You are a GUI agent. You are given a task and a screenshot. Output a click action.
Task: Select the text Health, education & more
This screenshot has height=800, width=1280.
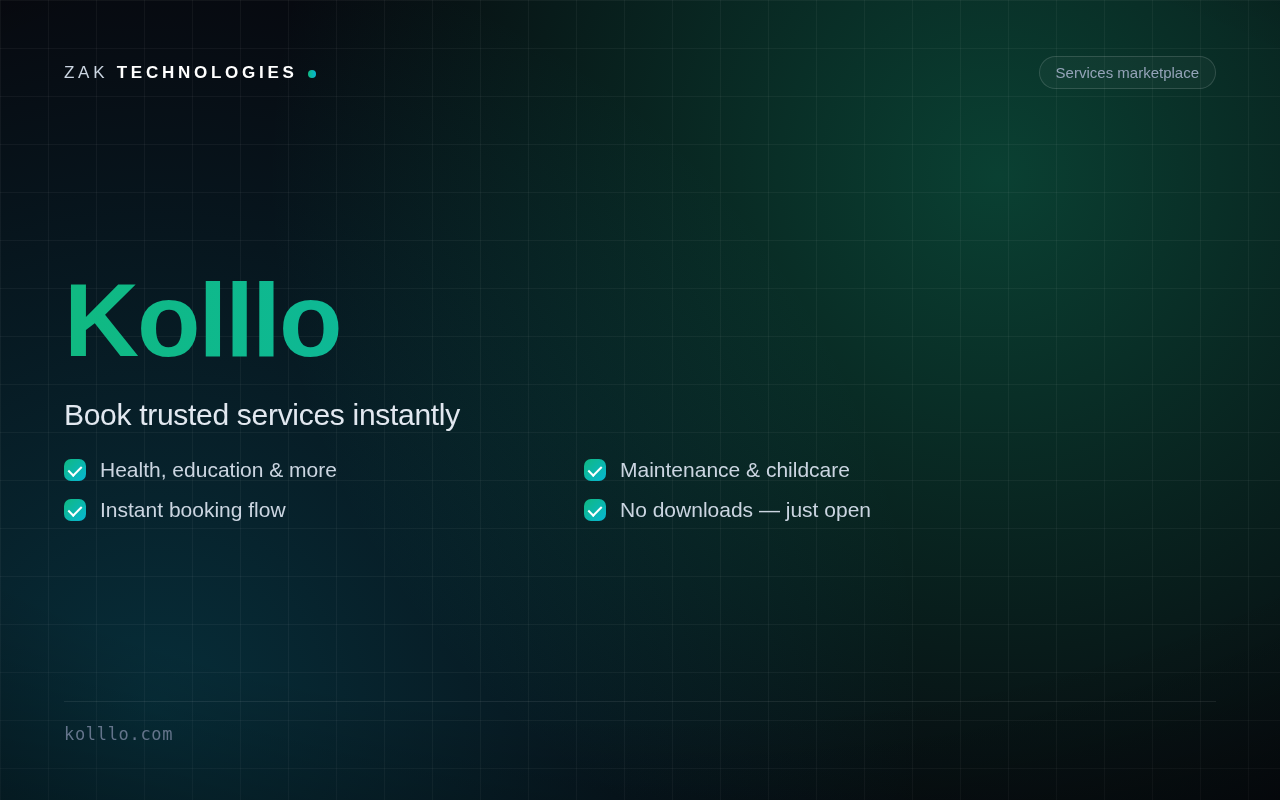[218, 470]
